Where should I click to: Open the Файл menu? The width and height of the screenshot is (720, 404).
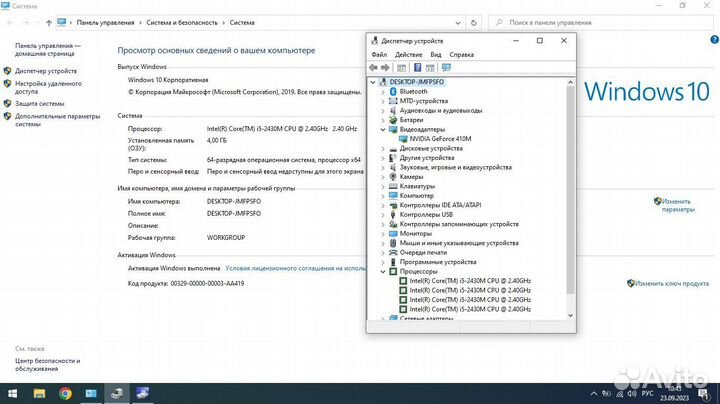(x=379, y=54)
